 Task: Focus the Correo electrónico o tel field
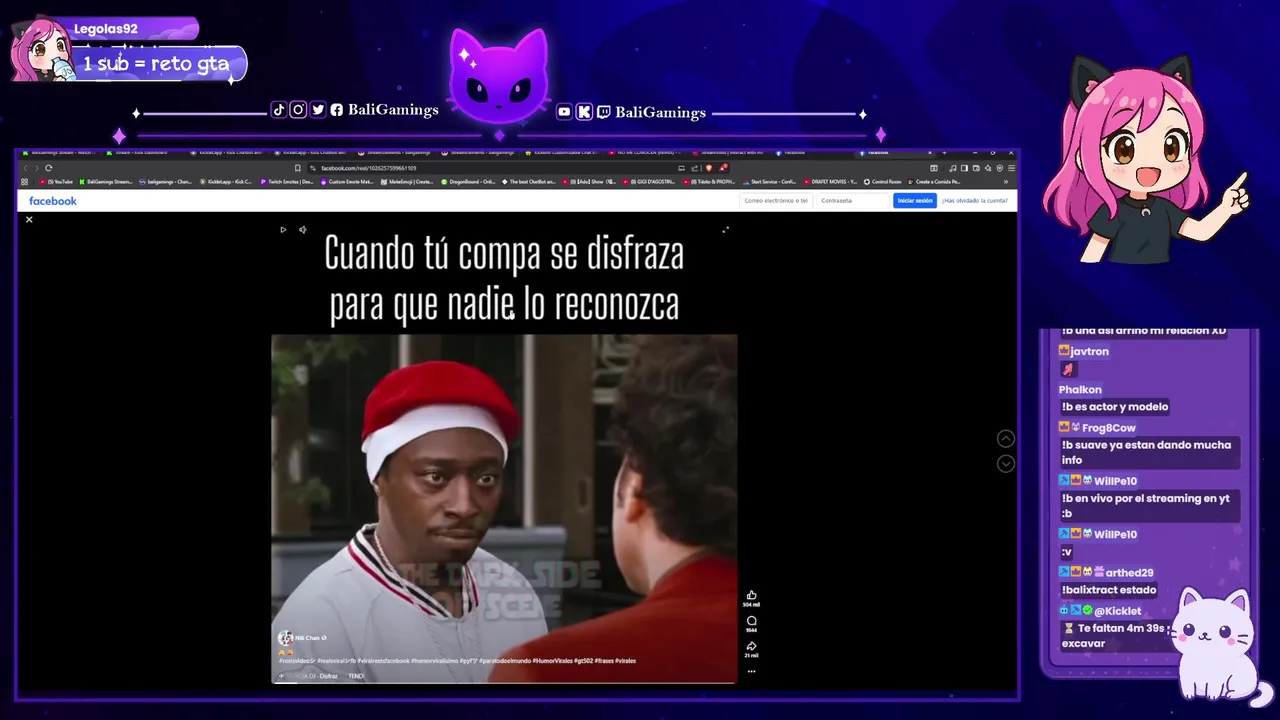[x=776, y=201]
